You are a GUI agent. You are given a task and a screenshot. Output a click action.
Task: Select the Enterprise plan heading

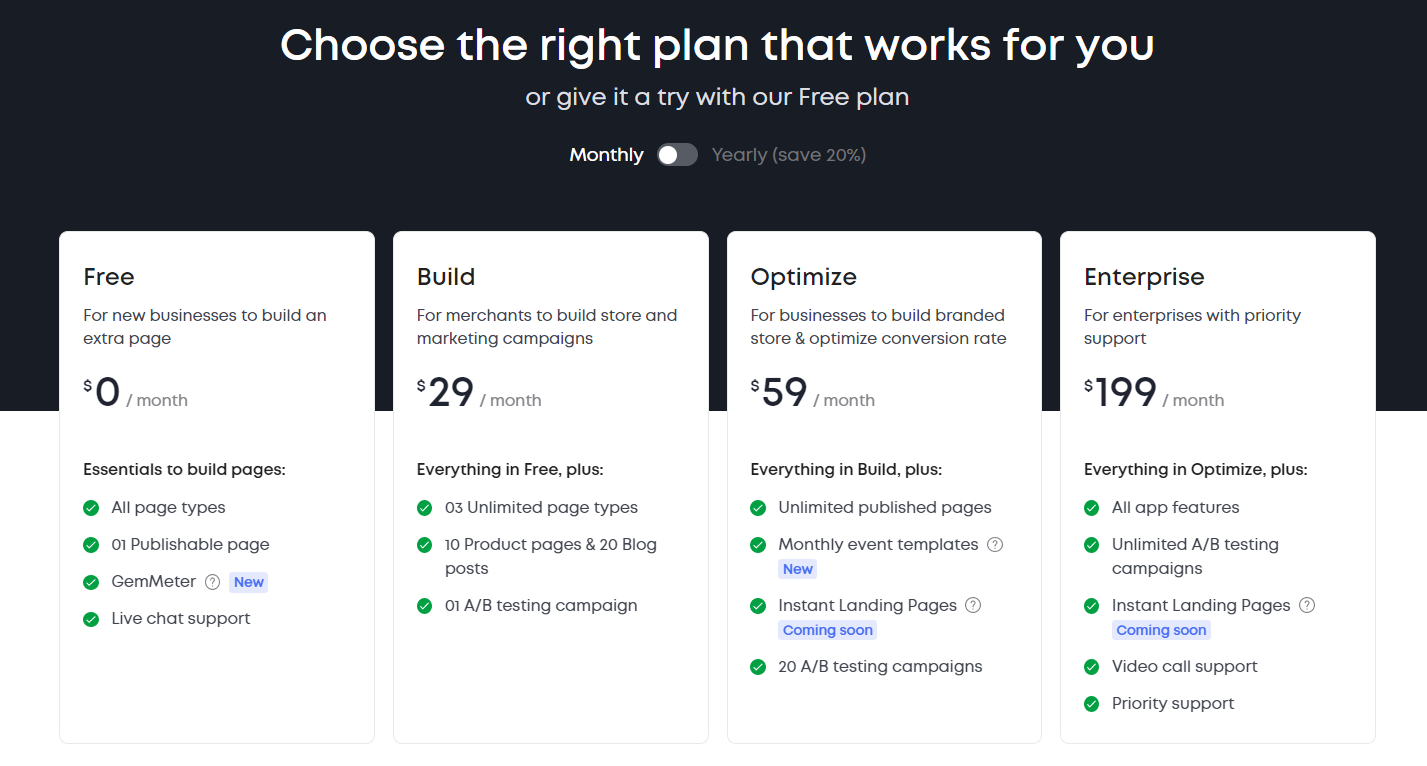point(1144,277)
